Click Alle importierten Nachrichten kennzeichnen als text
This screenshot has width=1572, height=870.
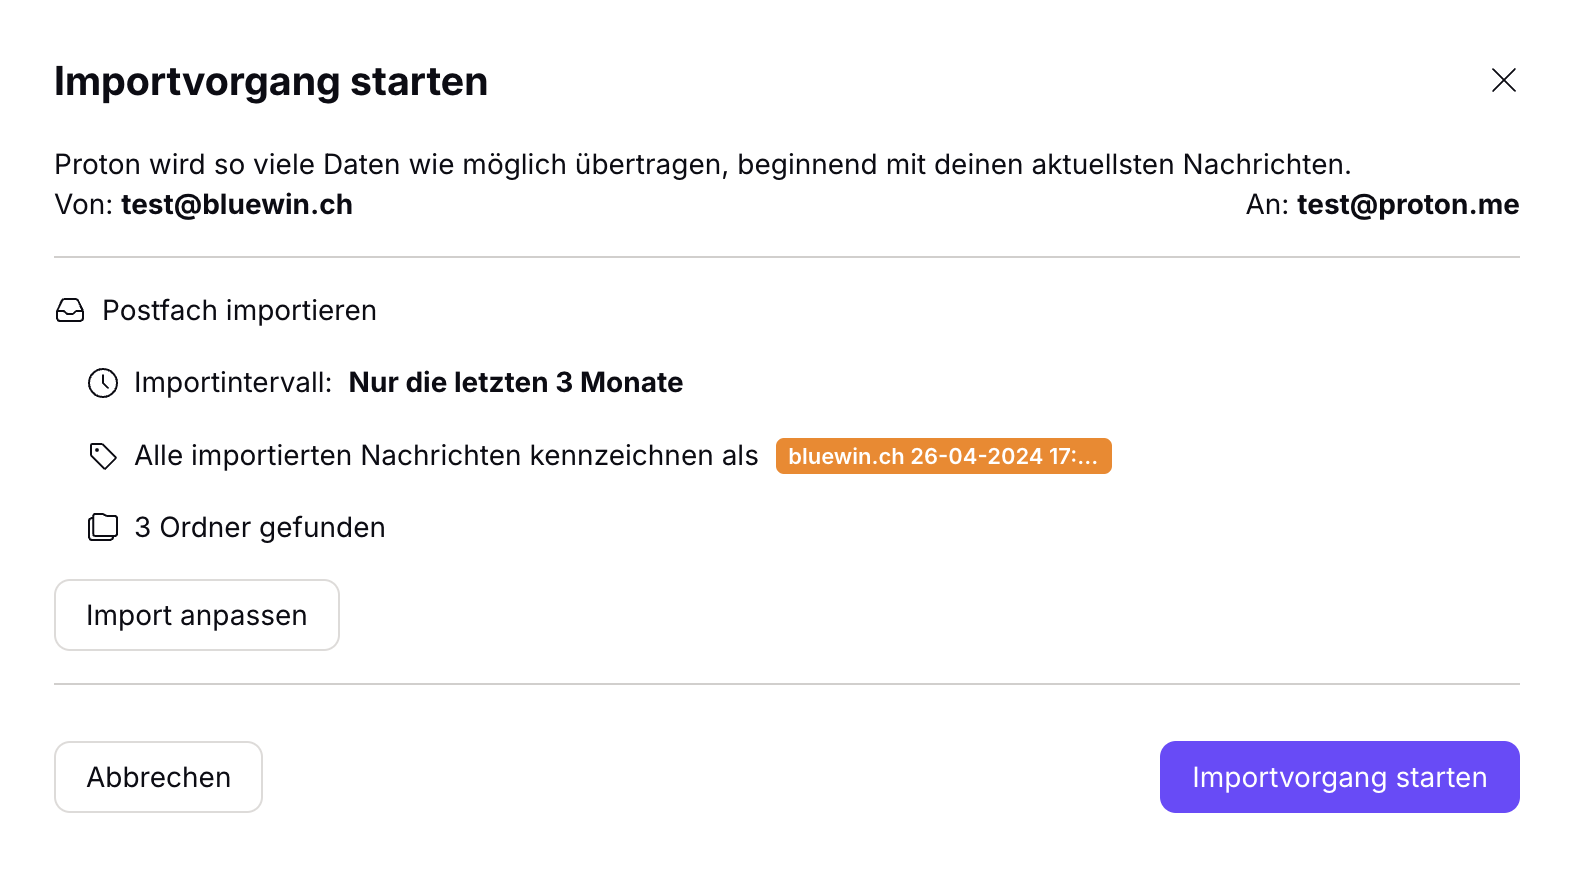[446, 456]
